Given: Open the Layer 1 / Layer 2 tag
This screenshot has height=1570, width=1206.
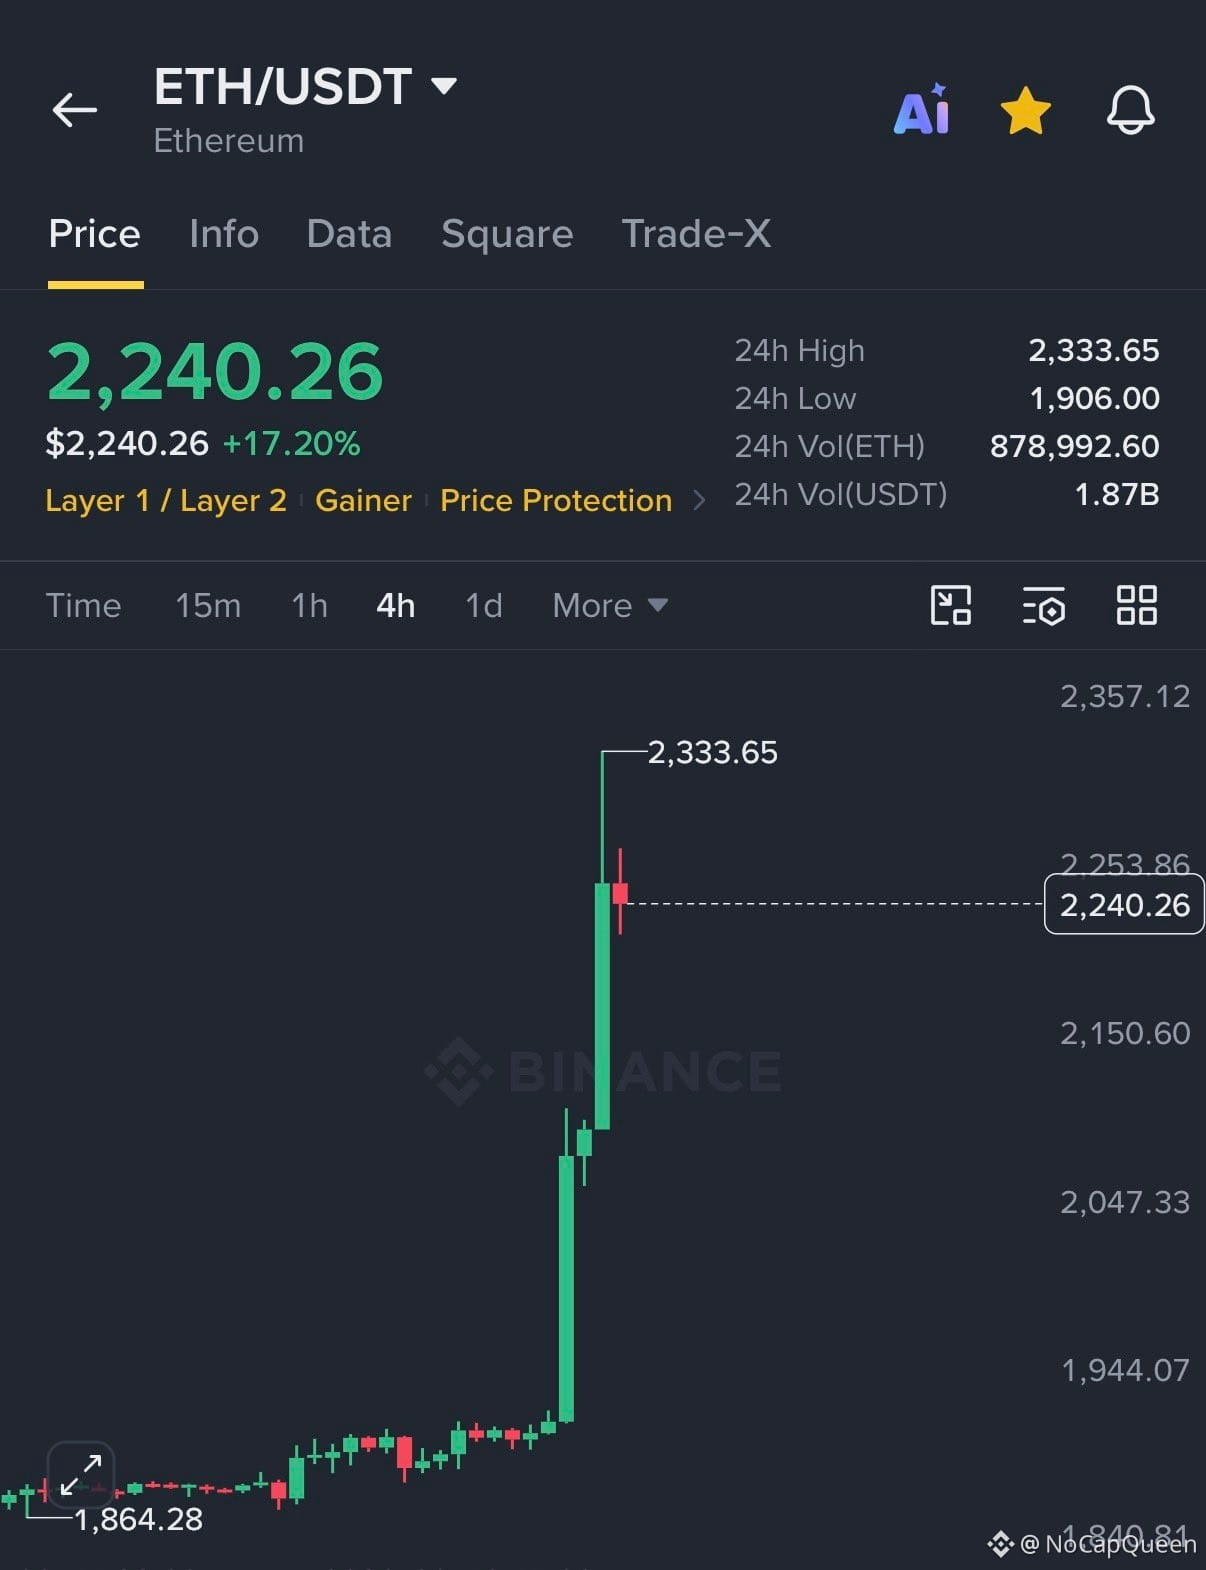Looking at the screenshot, I should click(166, 500).
